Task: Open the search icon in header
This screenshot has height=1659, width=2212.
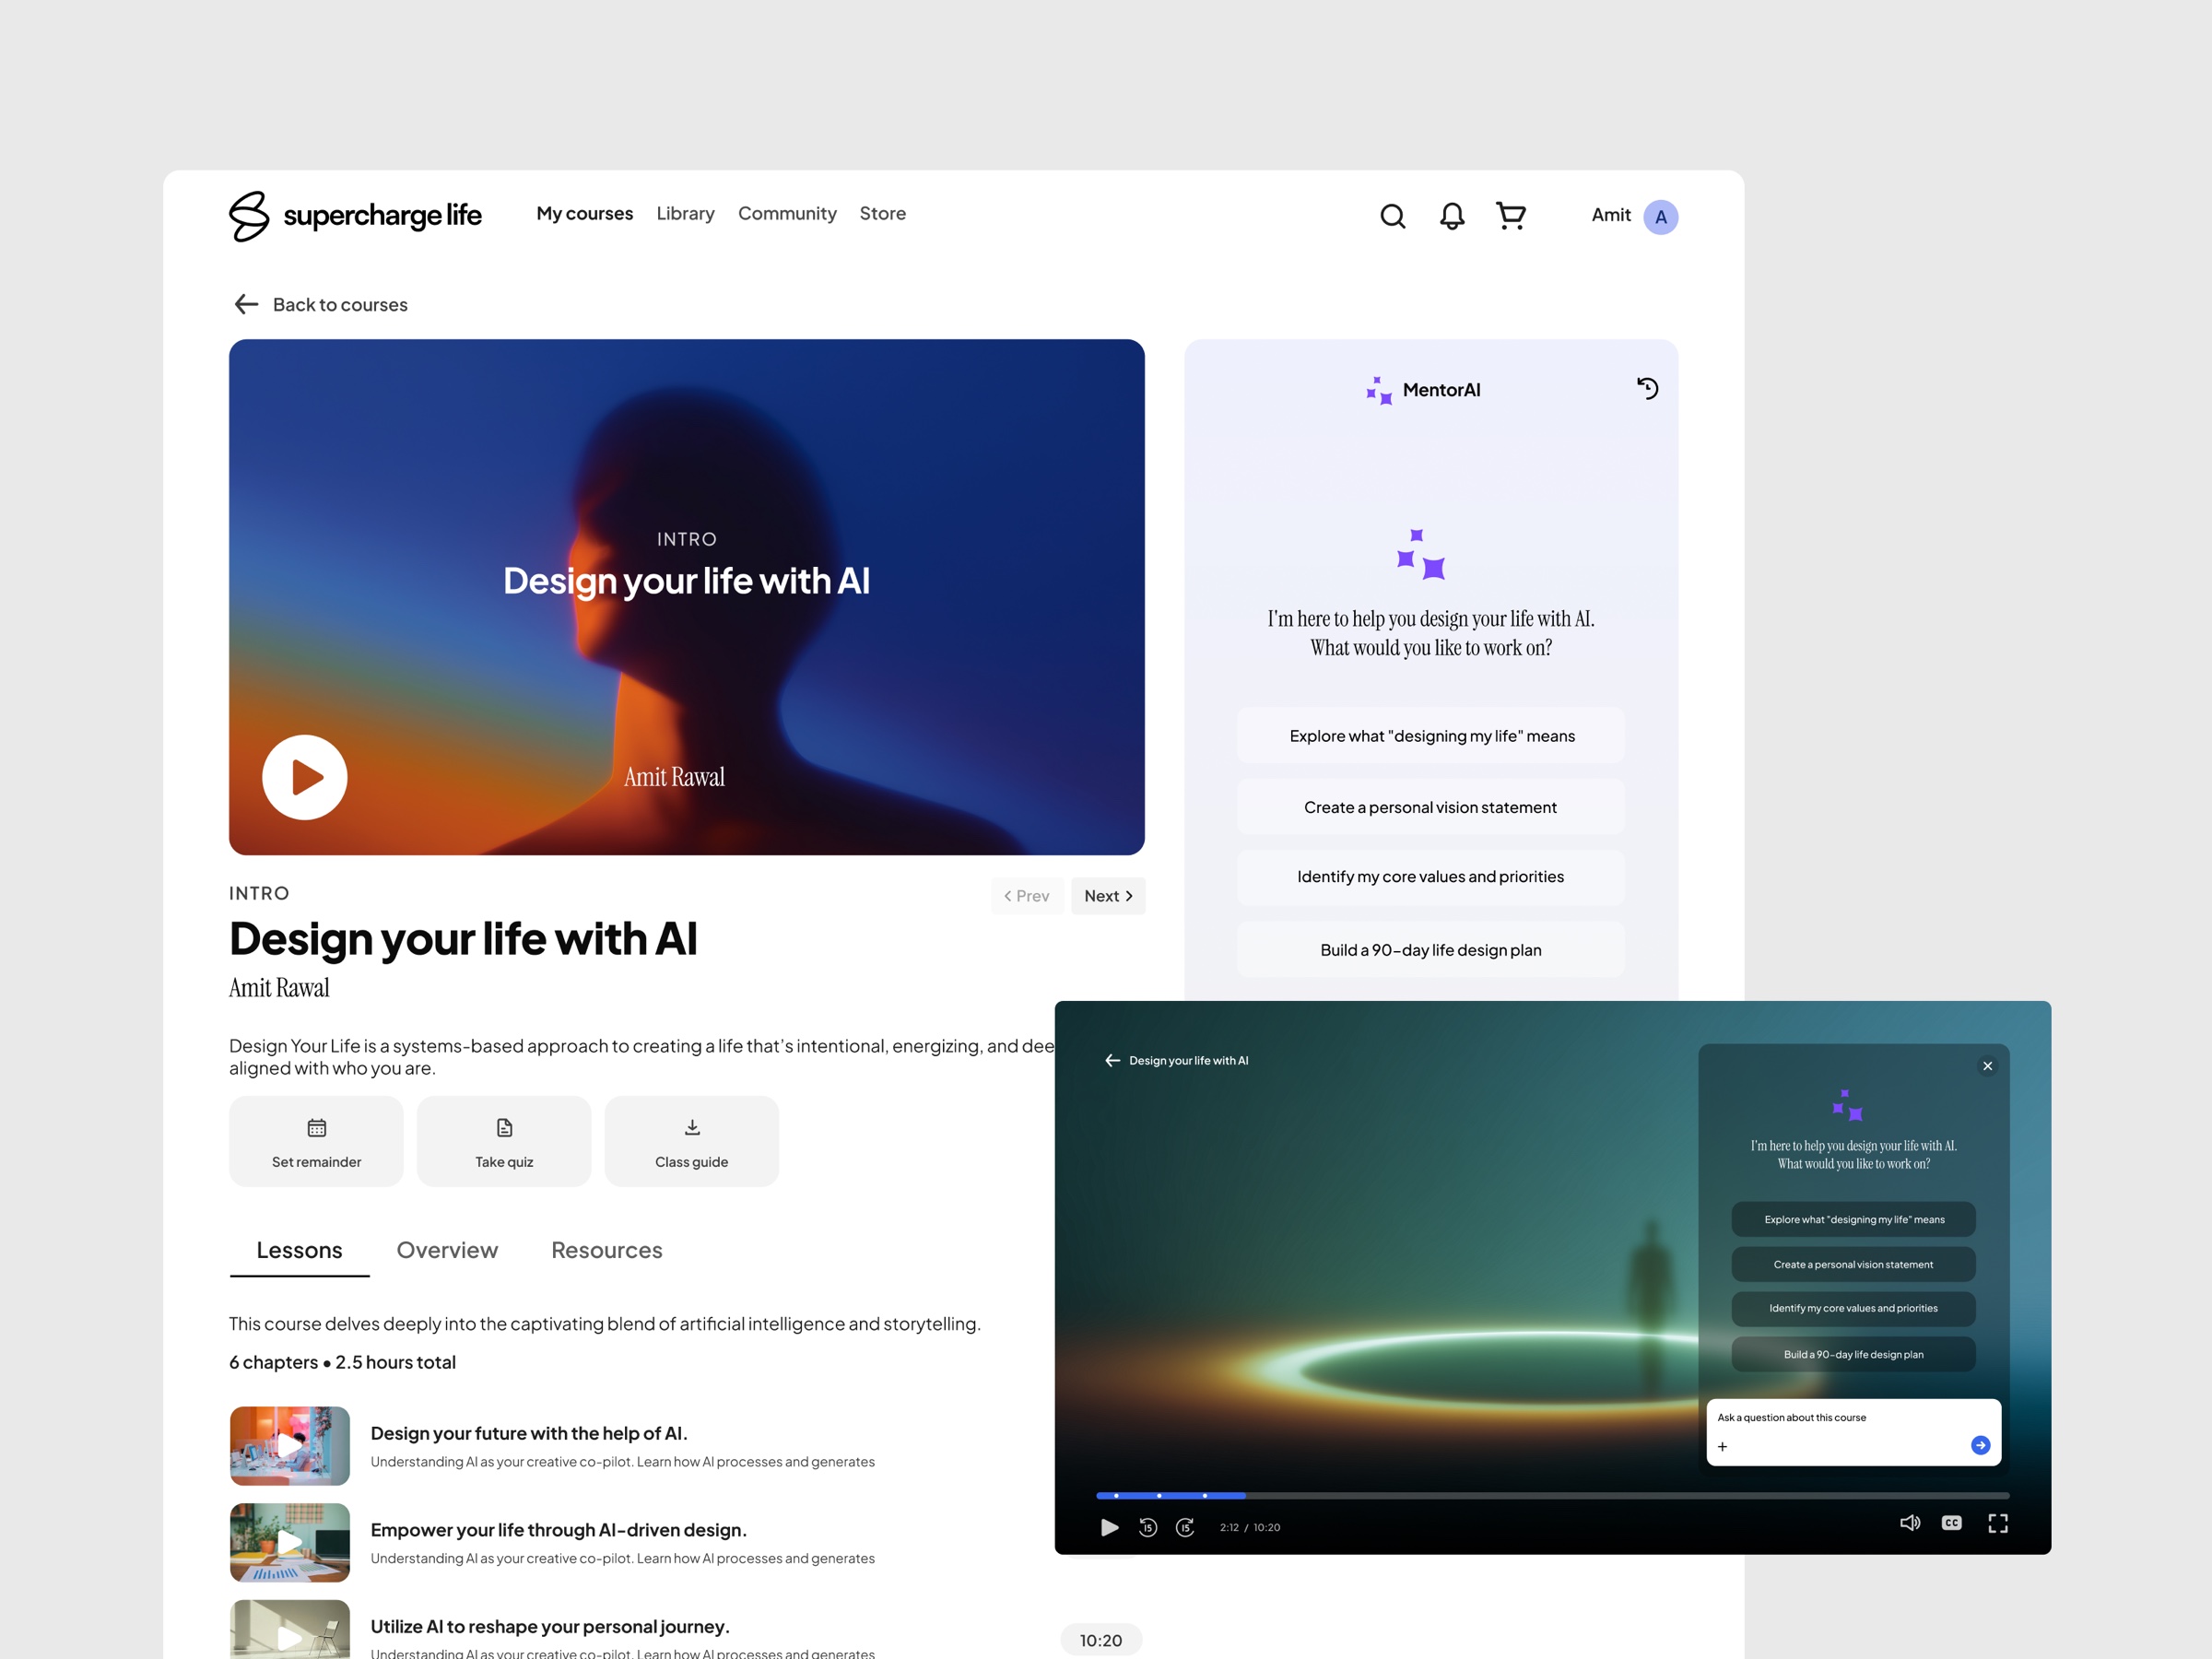Action: click(x=1392, y=216)
